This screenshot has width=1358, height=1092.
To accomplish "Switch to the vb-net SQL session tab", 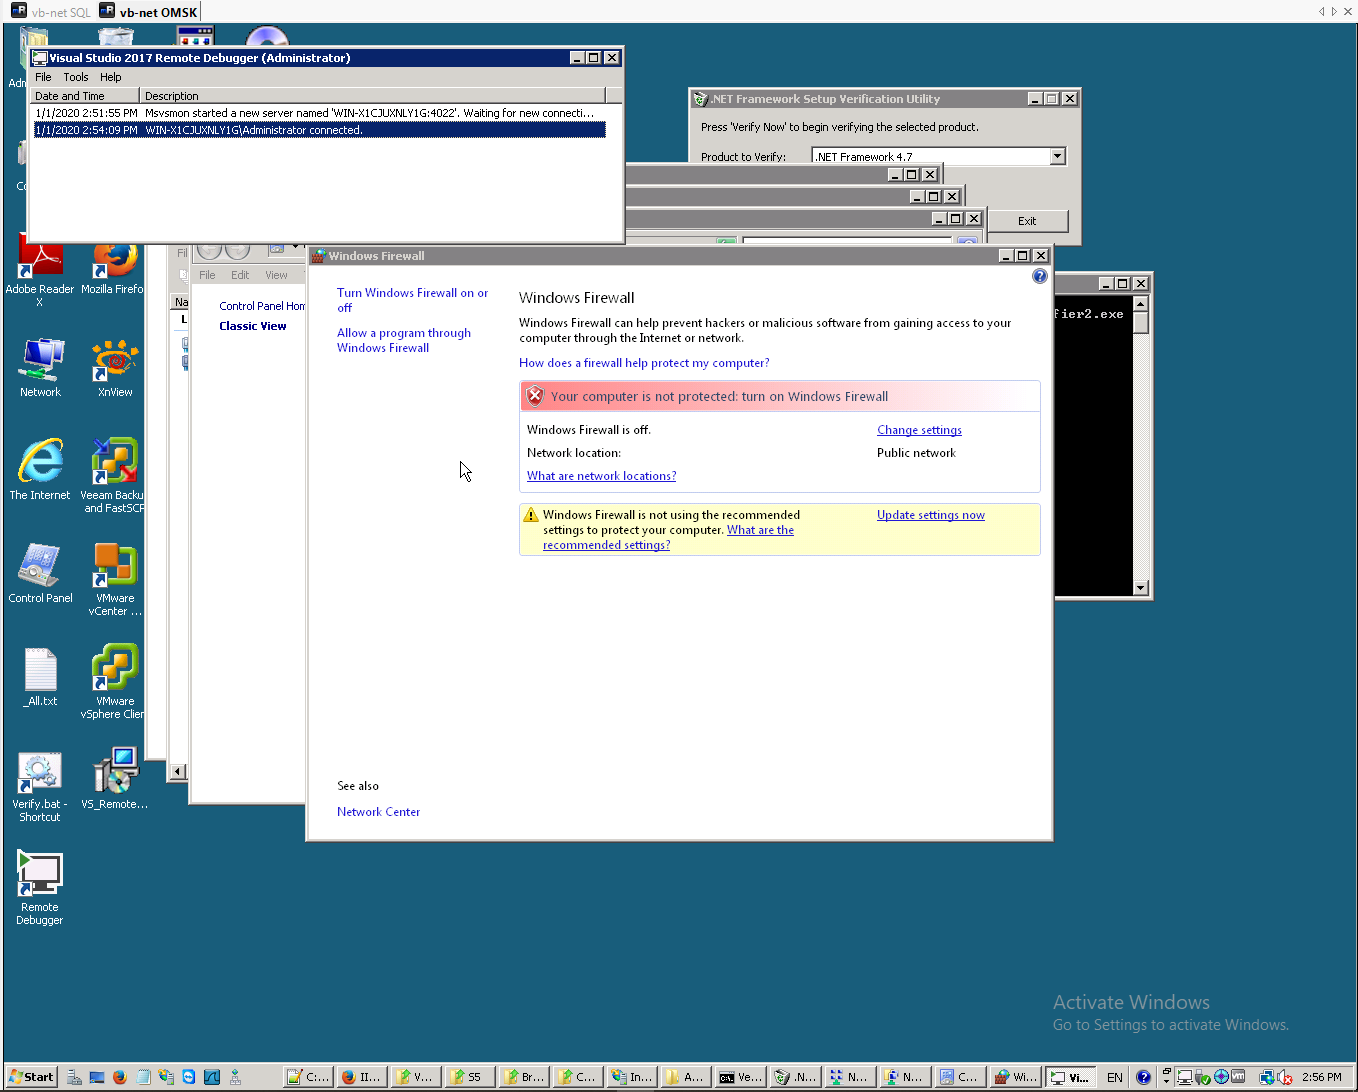I will 51,12.
